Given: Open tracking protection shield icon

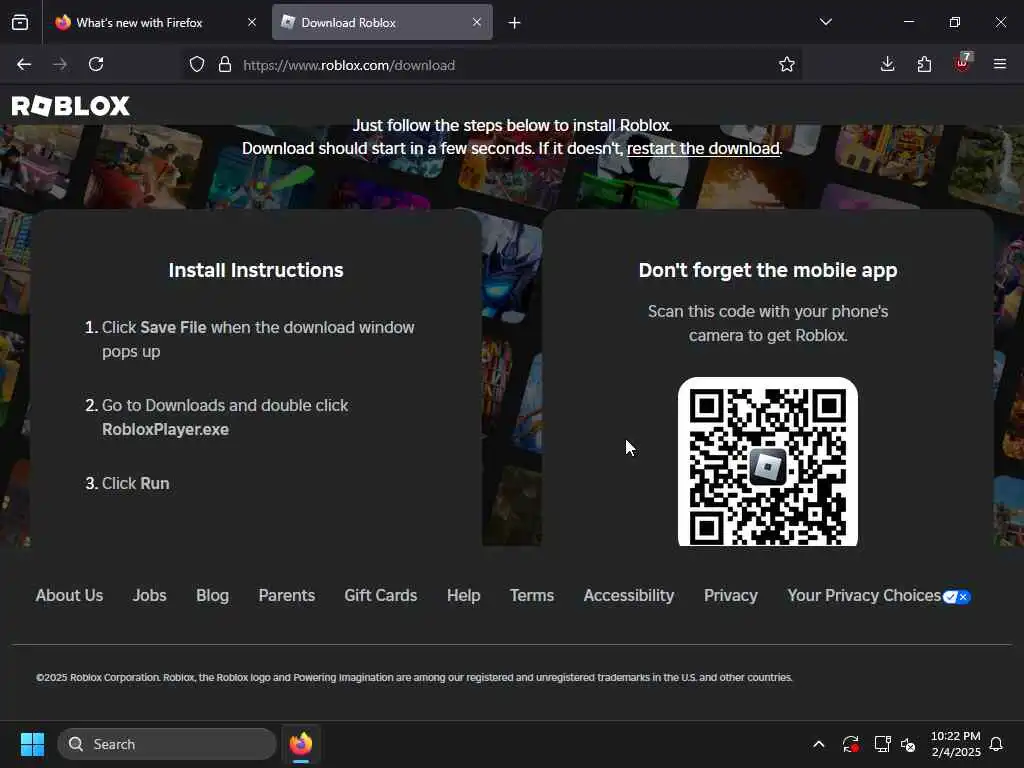Looking at the screenshot, I should pyautogui.click(x=197, y=64).
